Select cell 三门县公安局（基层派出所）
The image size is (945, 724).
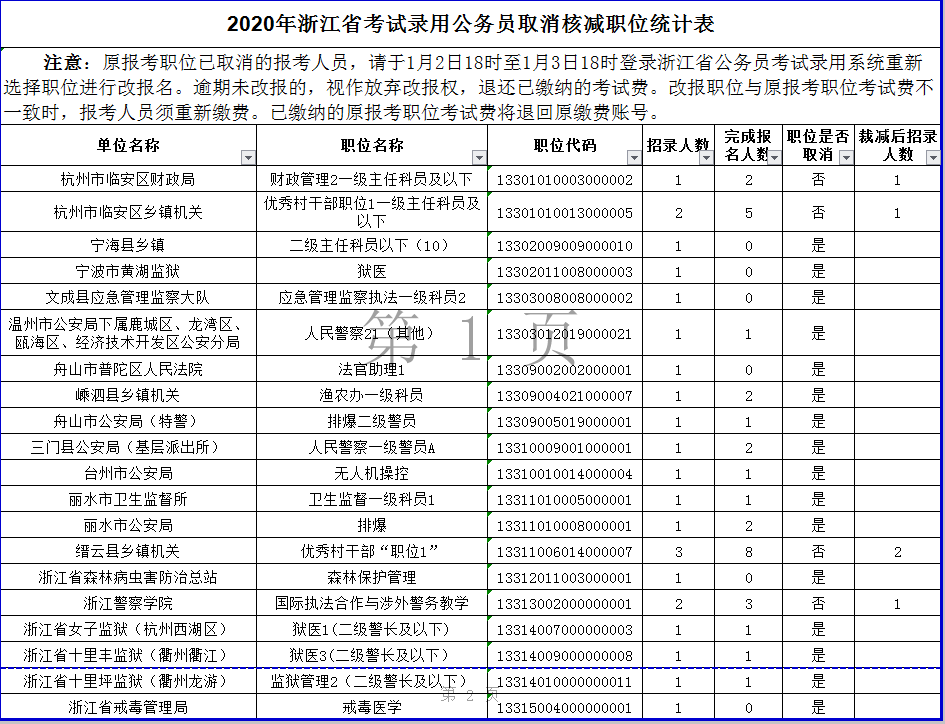coord(128,447)
